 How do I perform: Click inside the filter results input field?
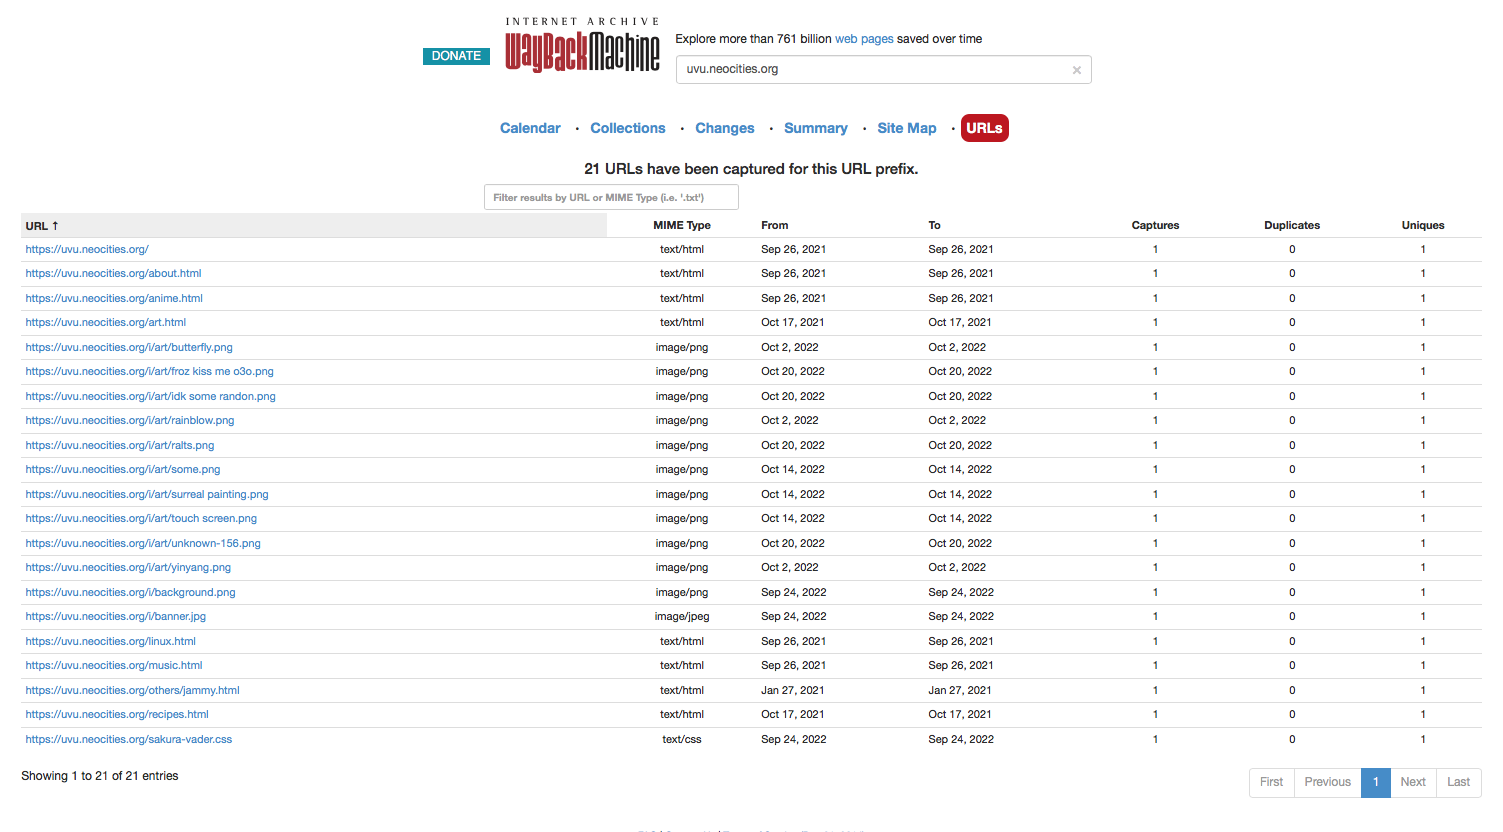tap(610, 197)
